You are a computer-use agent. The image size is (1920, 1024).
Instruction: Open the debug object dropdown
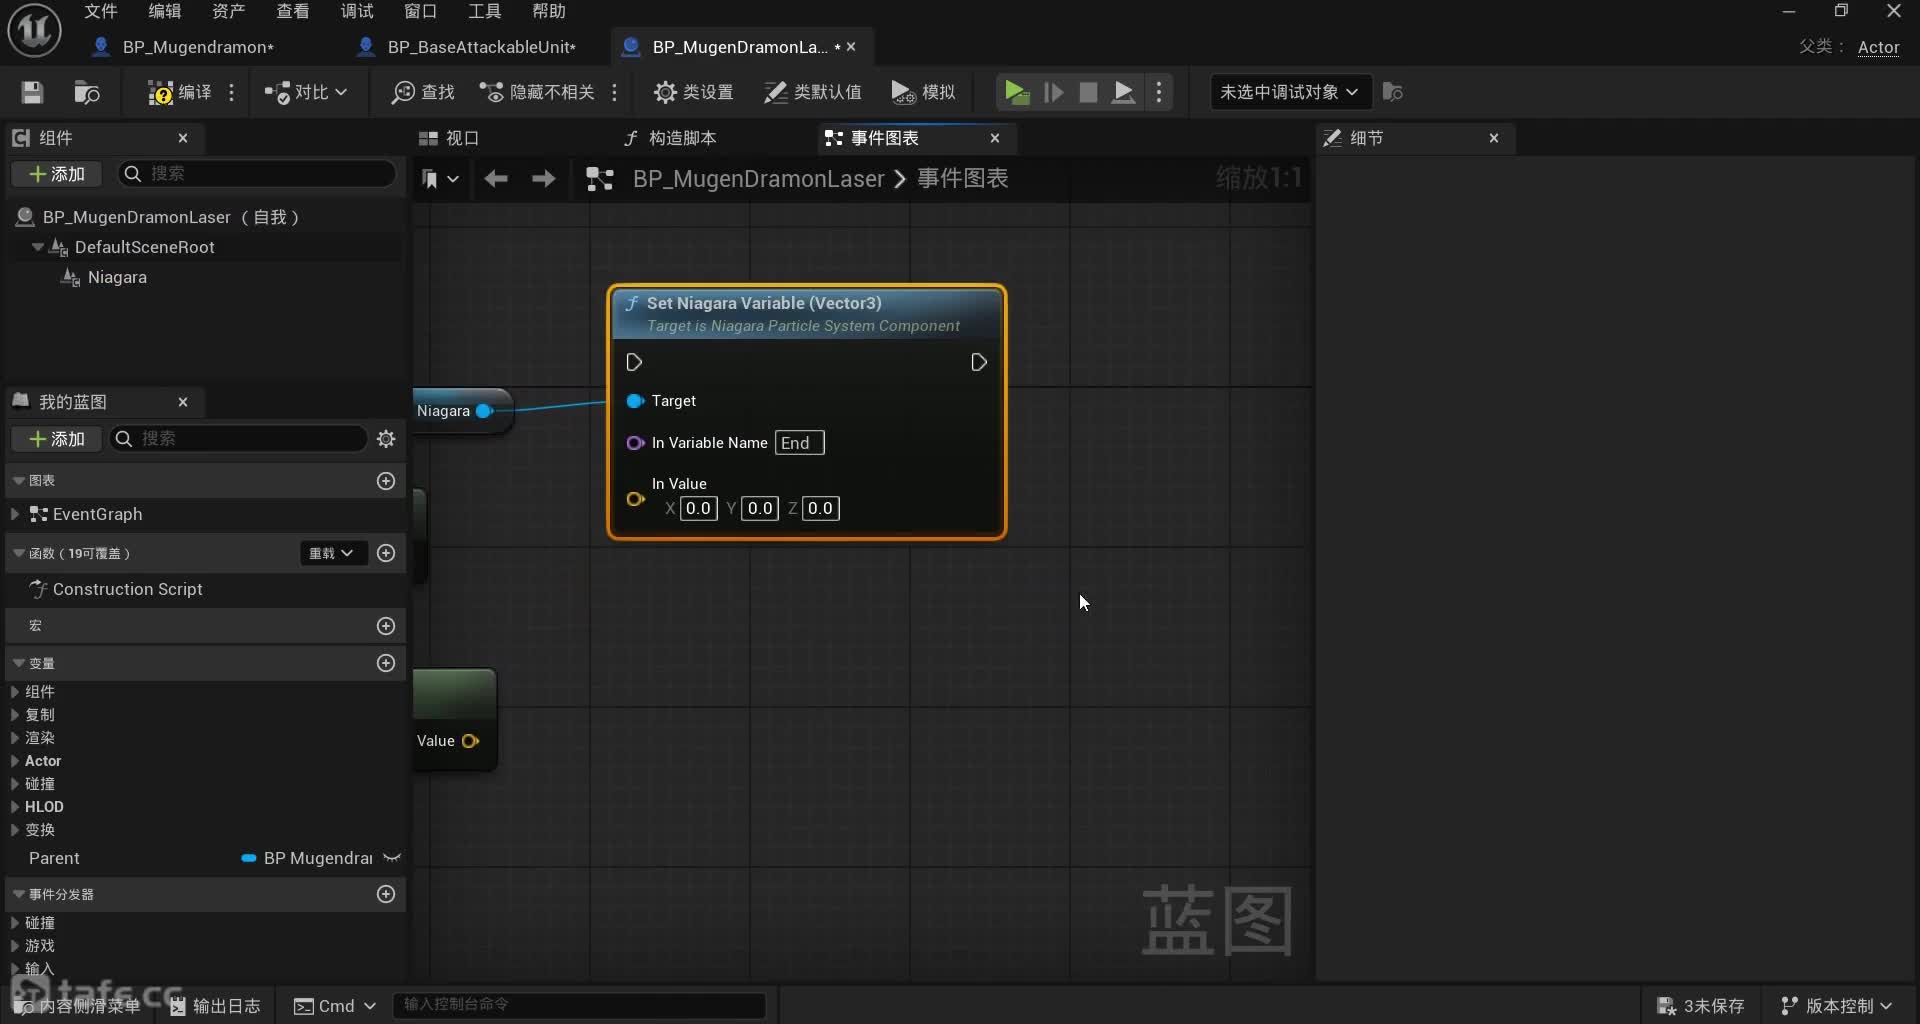1288,92
